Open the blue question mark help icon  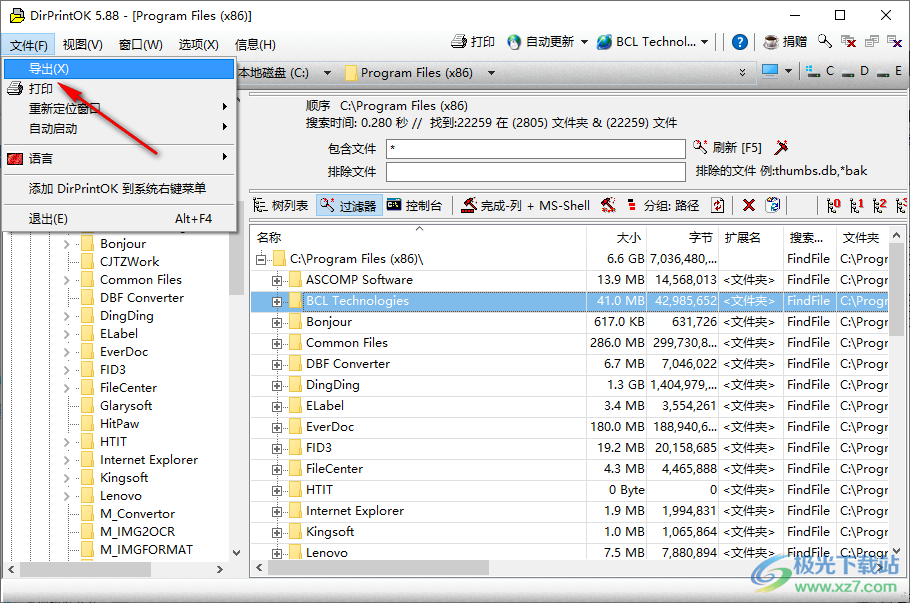click(740, 41)
